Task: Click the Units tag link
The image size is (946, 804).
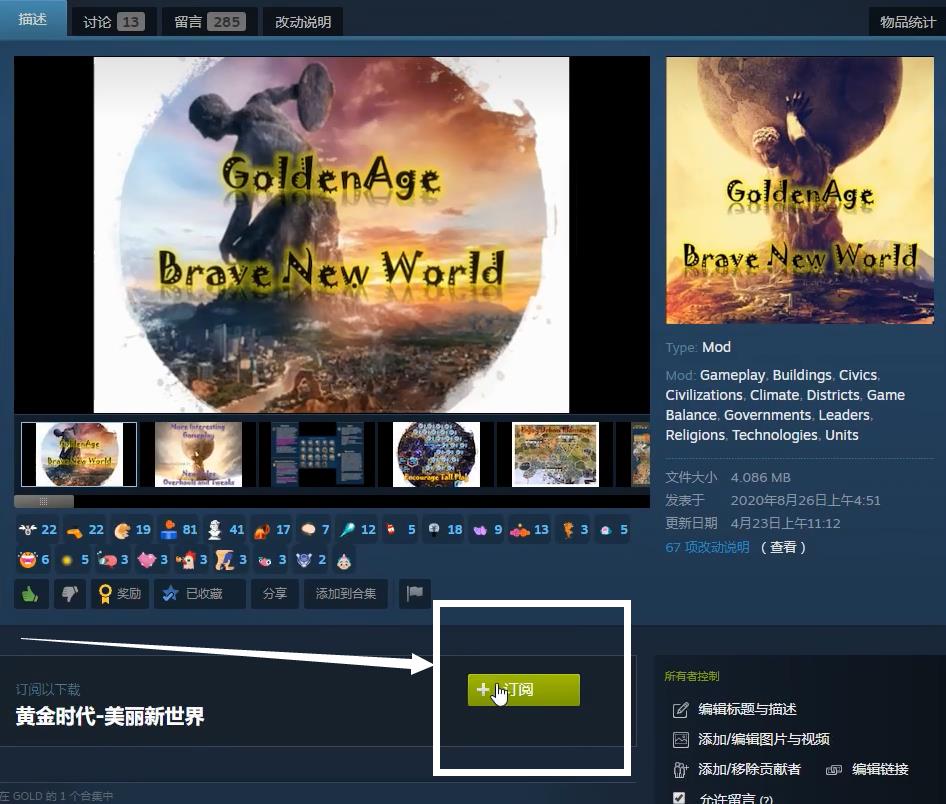Action: pyautogui.click(x=842, y=435)
